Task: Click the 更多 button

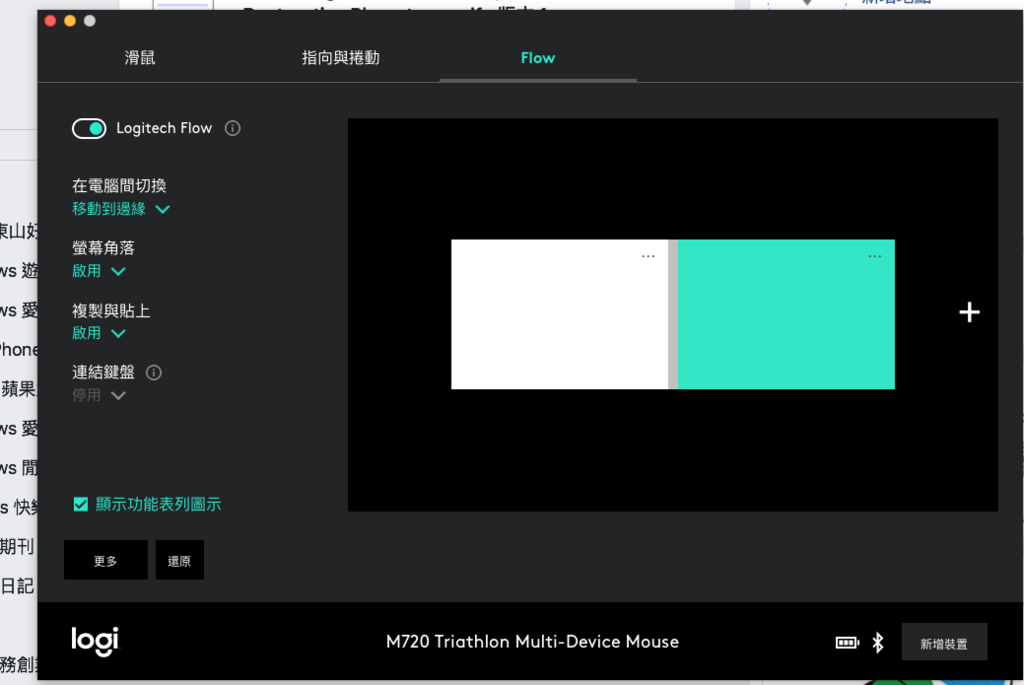Action: (106, 560)
